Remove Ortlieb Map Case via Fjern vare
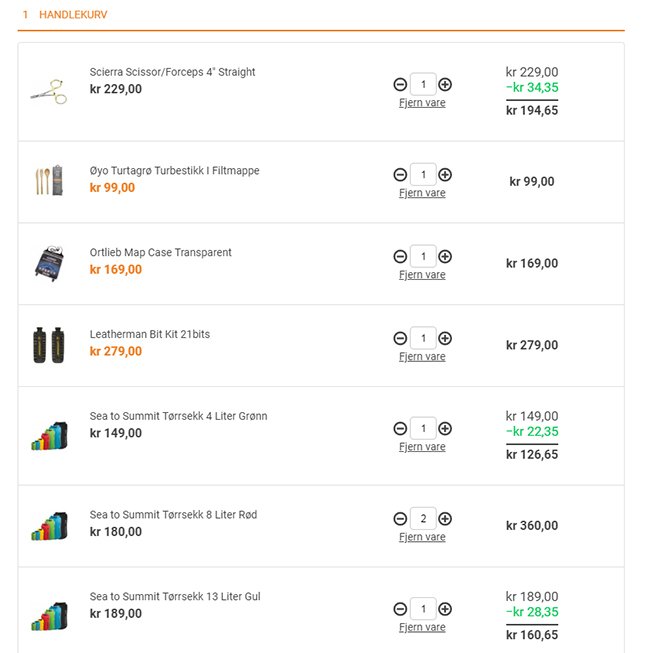 click(x=422, y=275)
